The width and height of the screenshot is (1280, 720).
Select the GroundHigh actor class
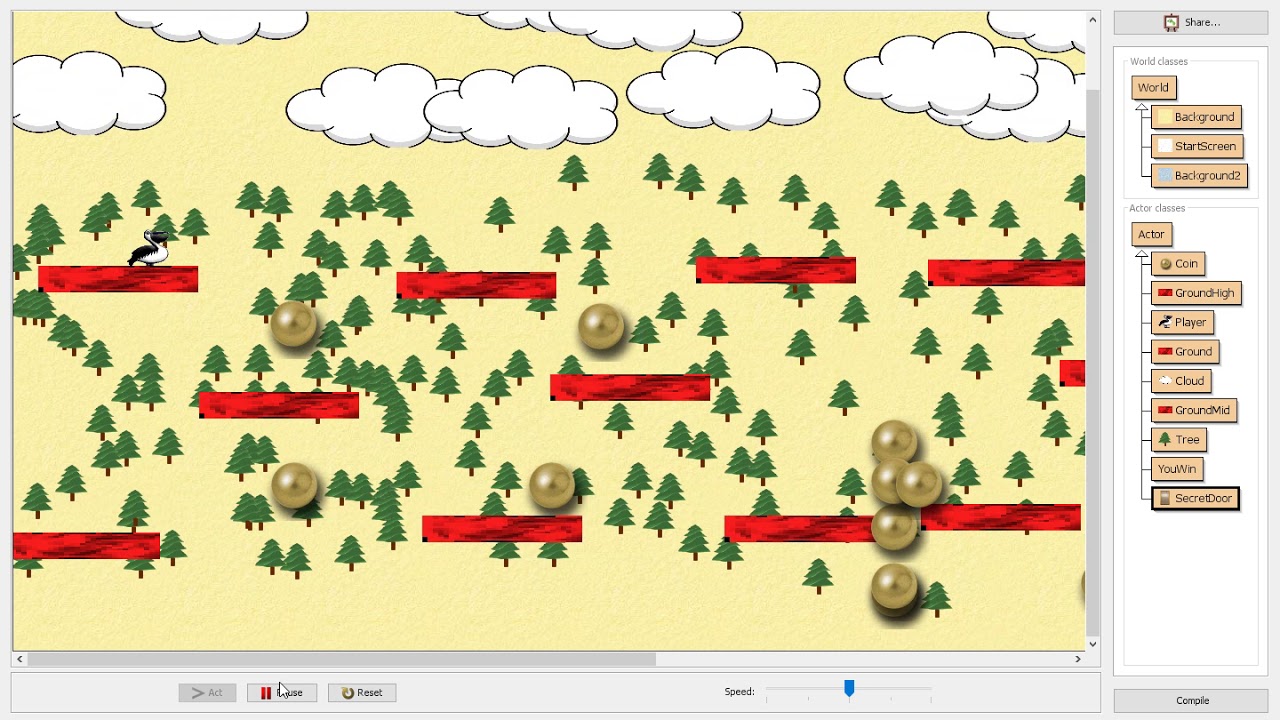(1196, 293)
